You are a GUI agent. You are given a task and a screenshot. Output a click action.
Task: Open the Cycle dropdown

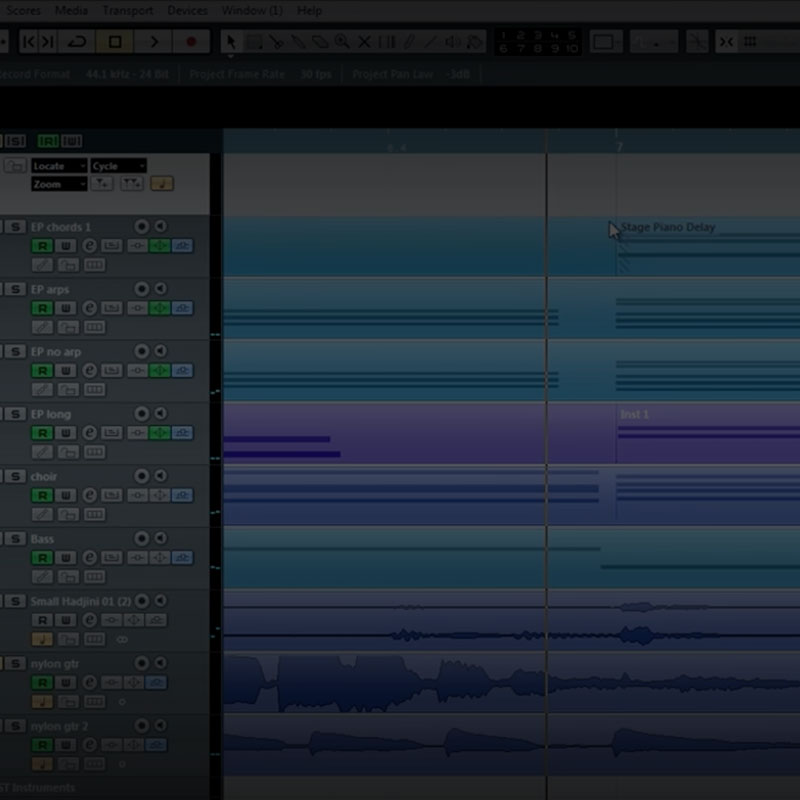[x=119, y=166]
